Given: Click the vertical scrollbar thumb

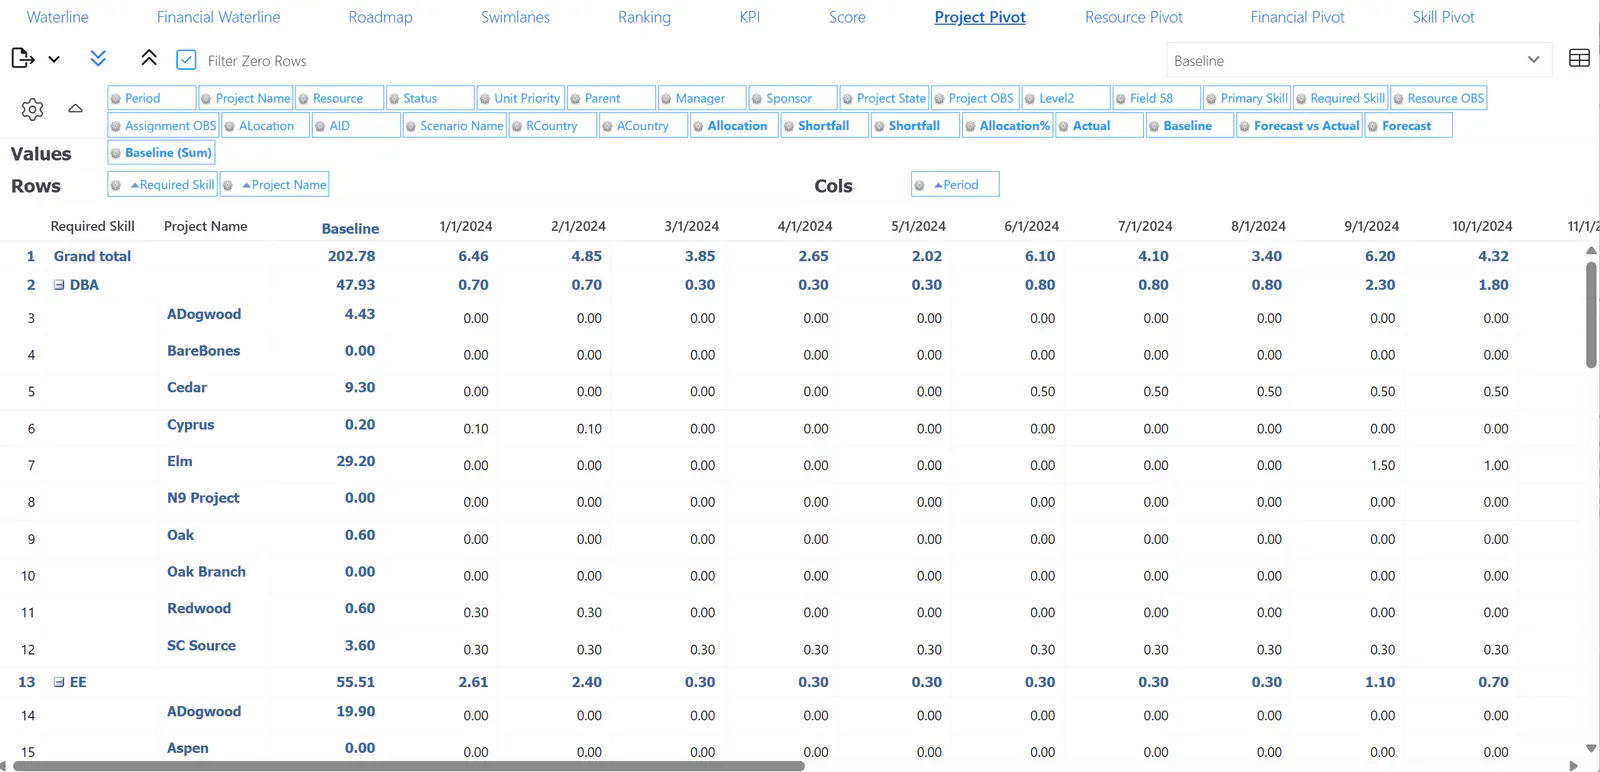Looking at the screenshot, I should coord(1591,315).
